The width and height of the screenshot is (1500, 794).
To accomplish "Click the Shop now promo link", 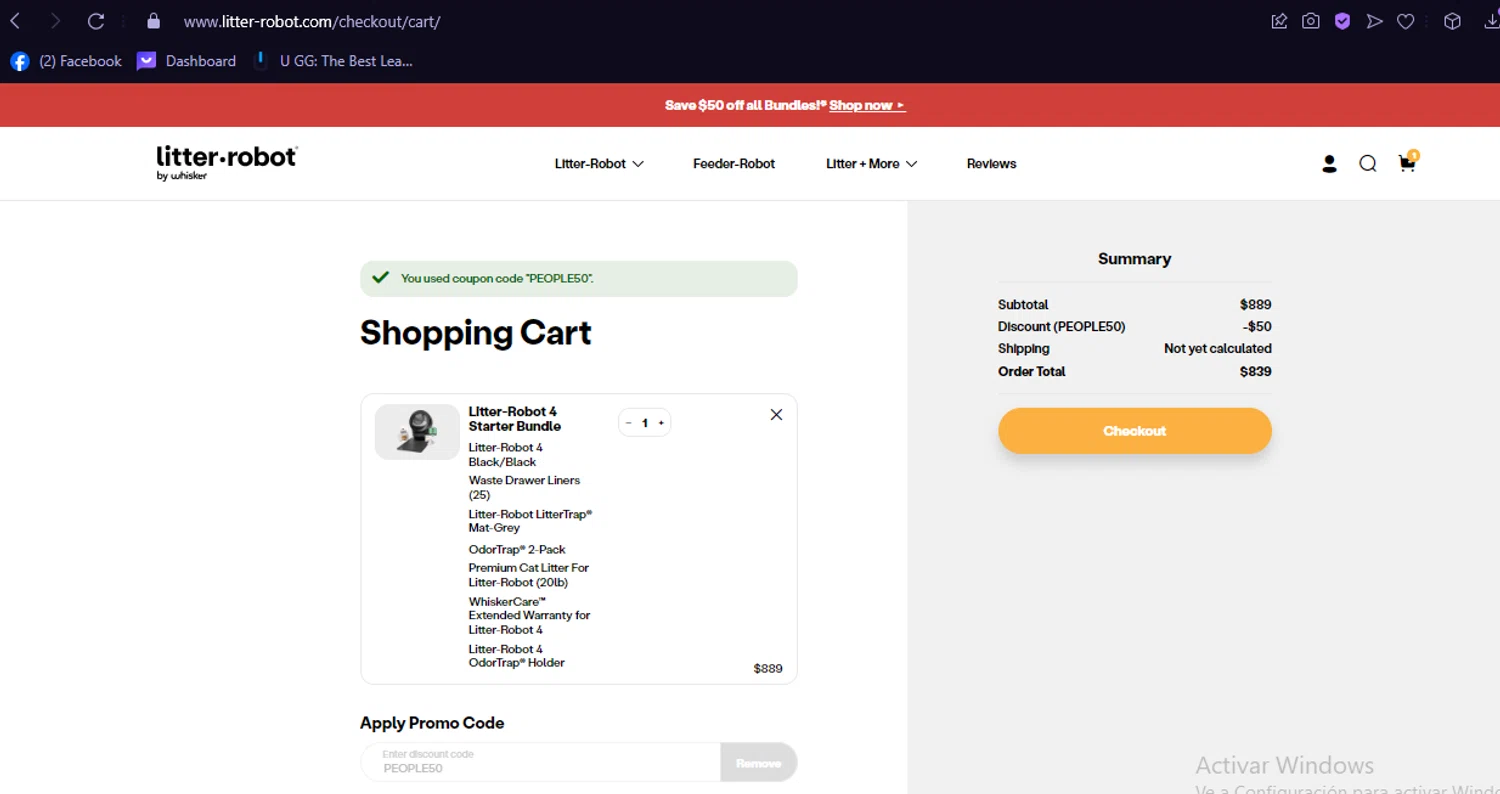I will tap(867, 105).
